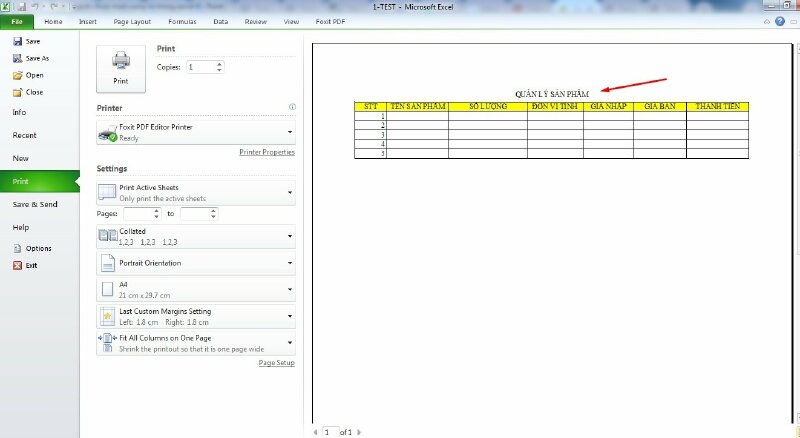Image resolution: width=800 pixels, height=438 pixels.
Task: Open a file using the Open folder icon
Action: click(18, 75)
